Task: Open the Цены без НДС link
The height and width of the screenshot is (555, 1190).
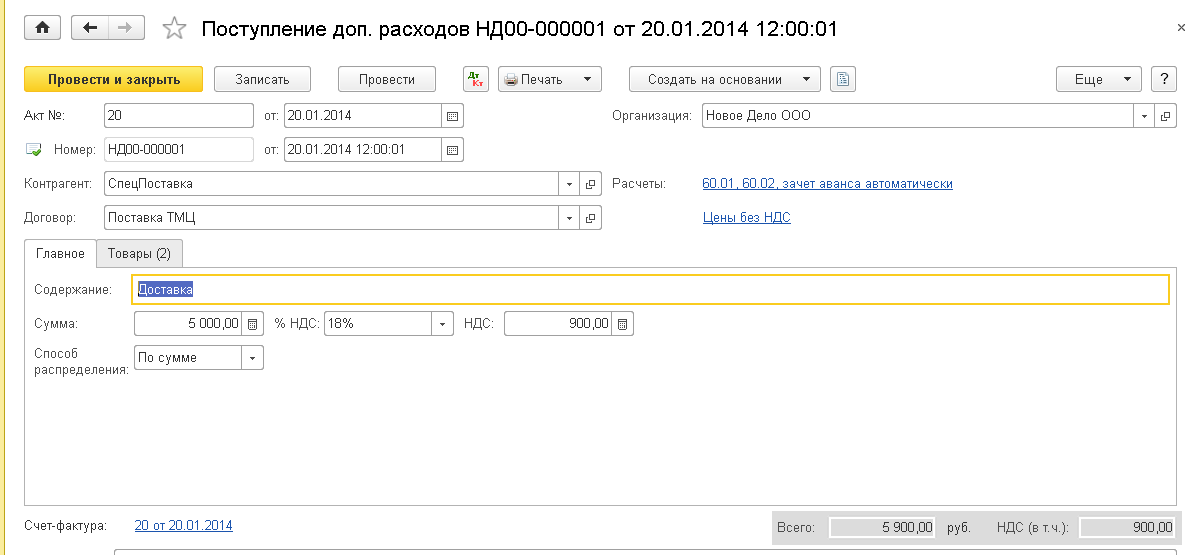Action: [747, 217]
